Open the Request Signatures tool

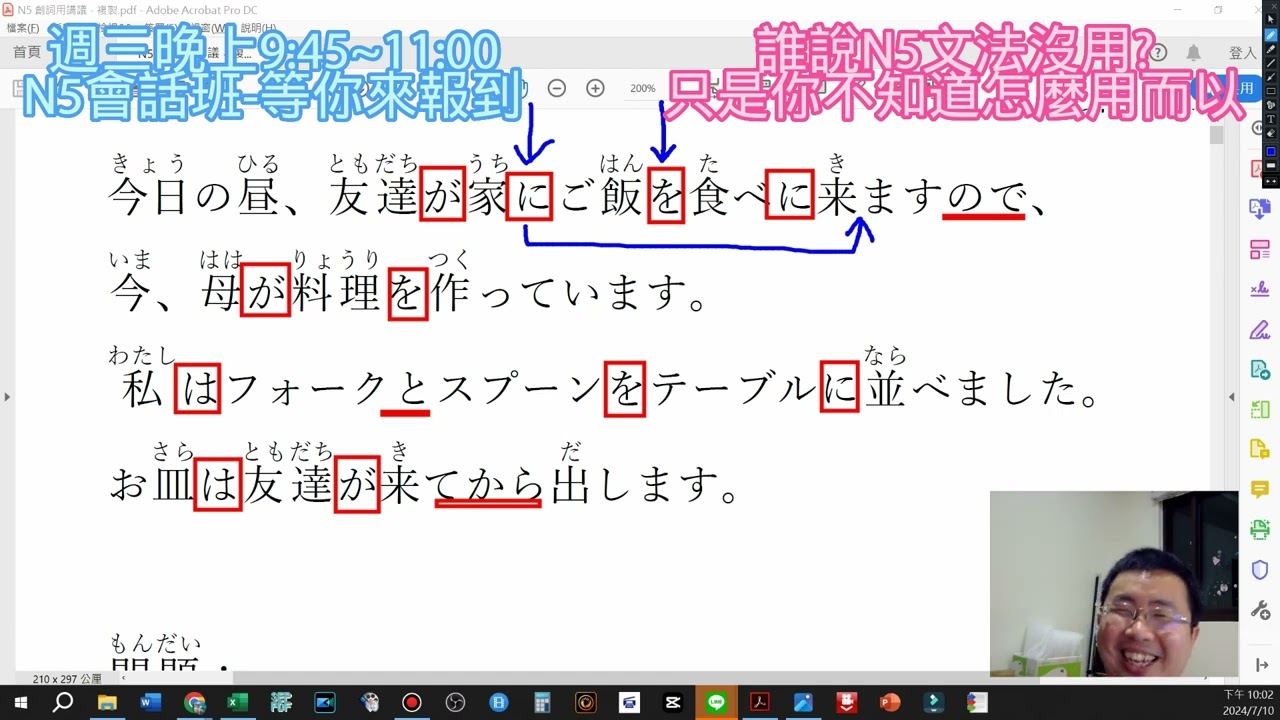1260,289
